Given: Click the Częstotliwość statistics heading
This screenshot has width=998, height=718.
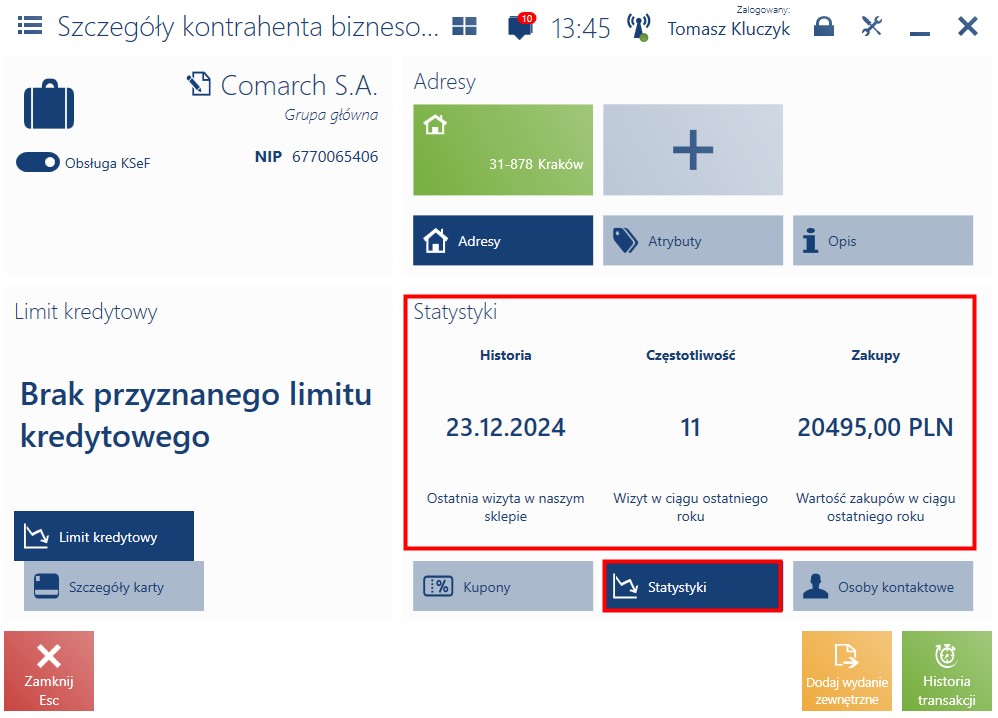Looking at the screenshot, I should click(x=691, y=355).
